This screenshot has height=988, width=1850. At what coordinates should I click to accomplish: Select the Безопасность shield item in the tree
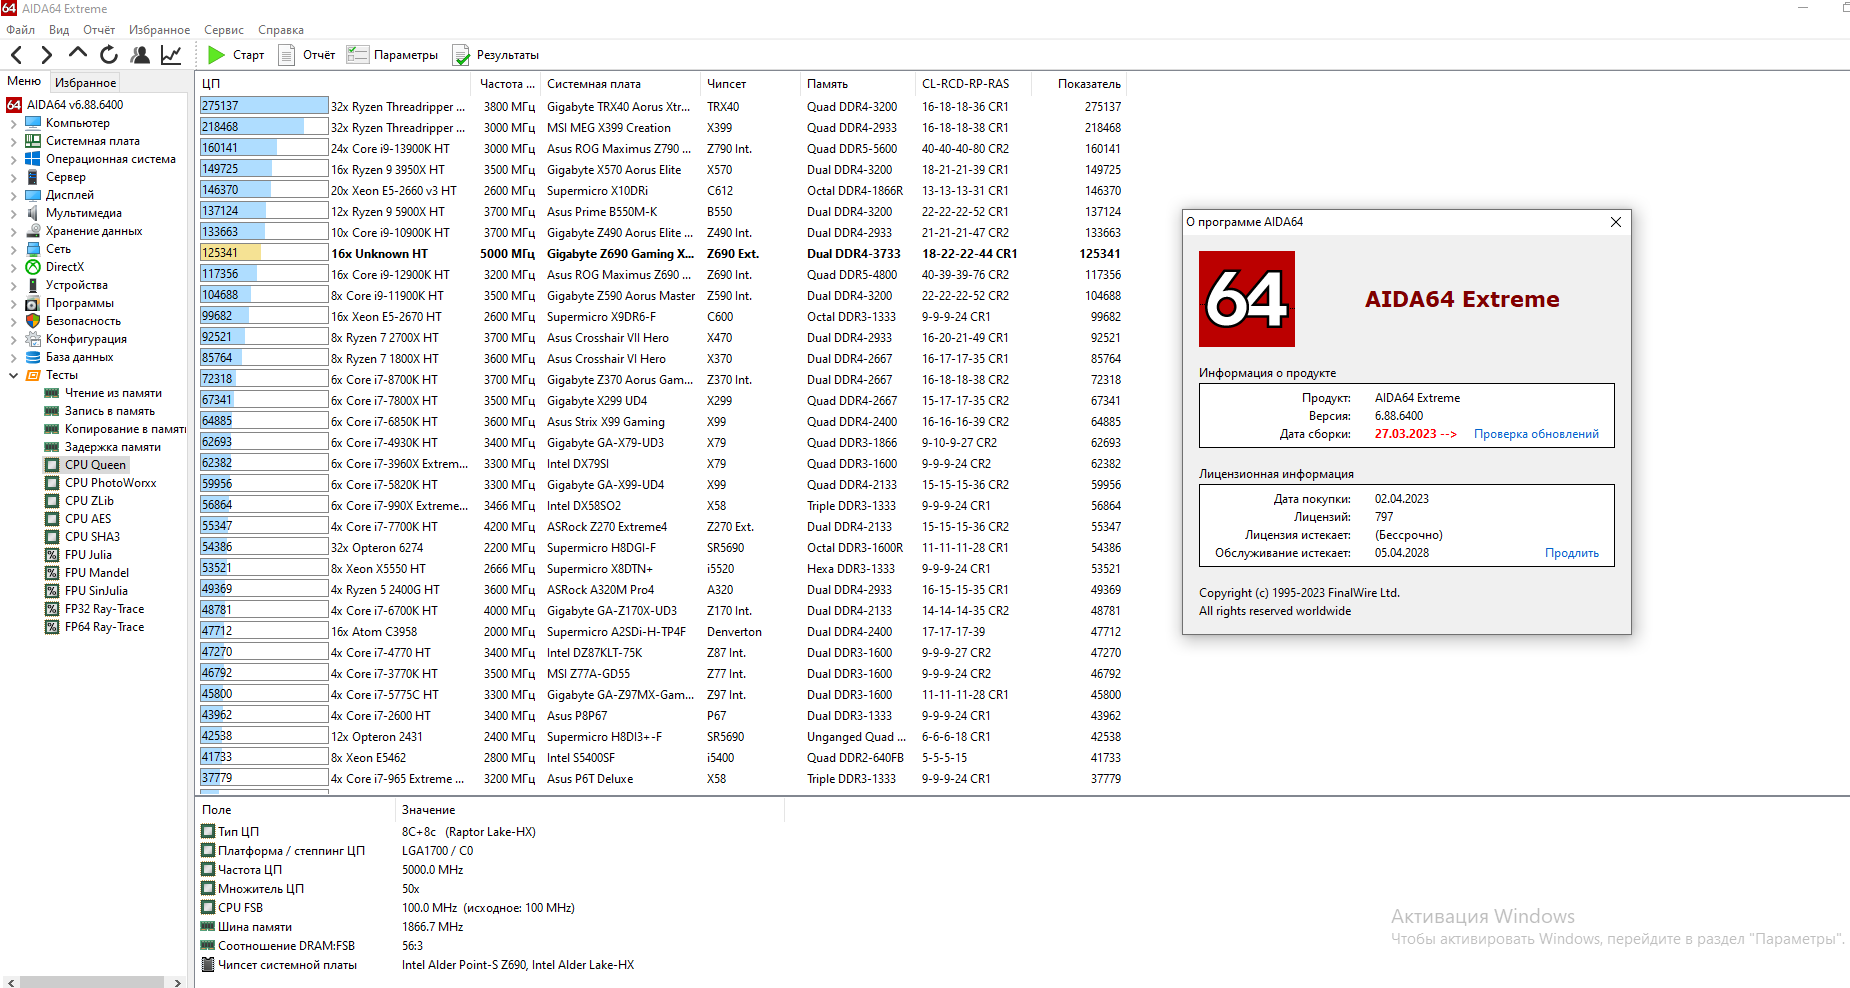[83, 321]
